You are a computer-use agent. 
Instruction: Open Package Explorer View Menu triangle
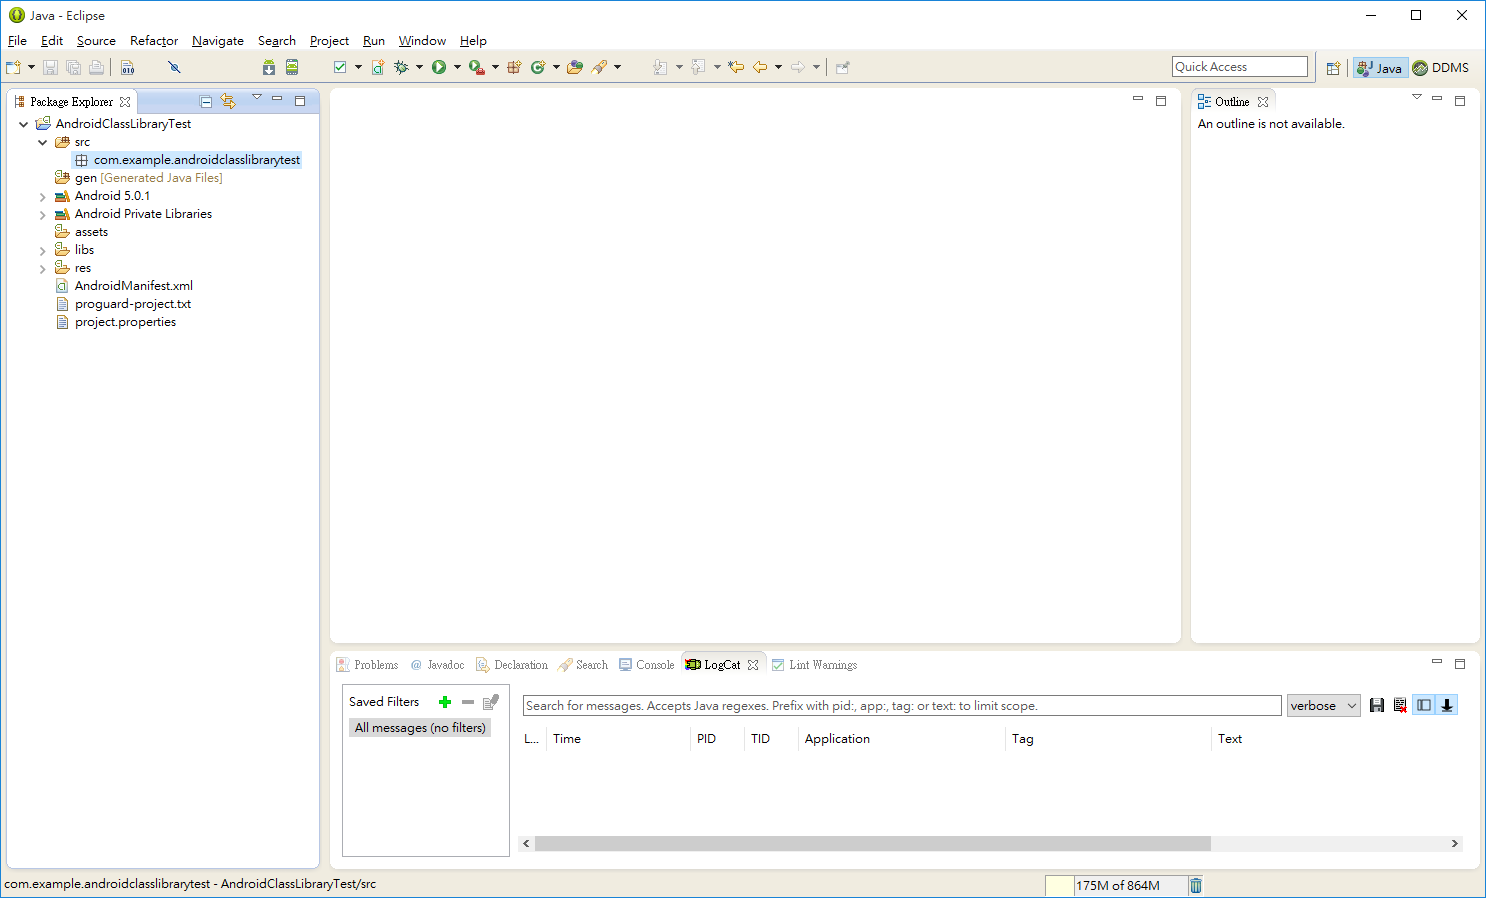pyautogui.click(x=257, y=98)
